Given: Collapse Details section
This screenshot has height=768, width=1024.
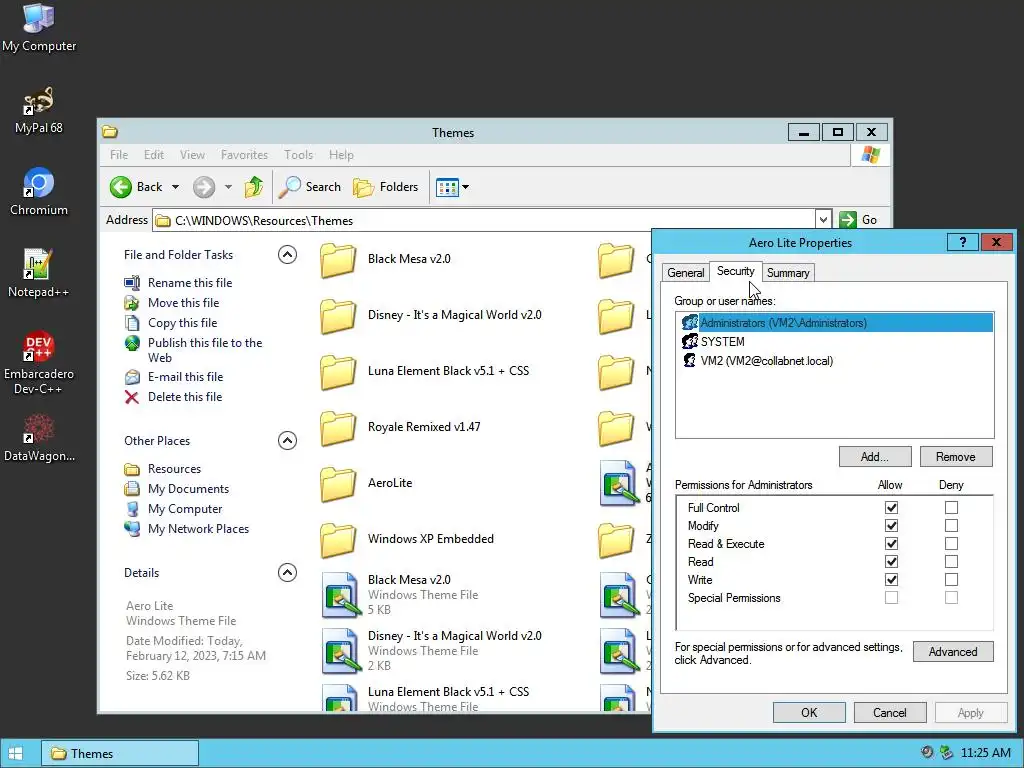Looking at the screenshot, I should pyautogui.click(x=287, y=573).
